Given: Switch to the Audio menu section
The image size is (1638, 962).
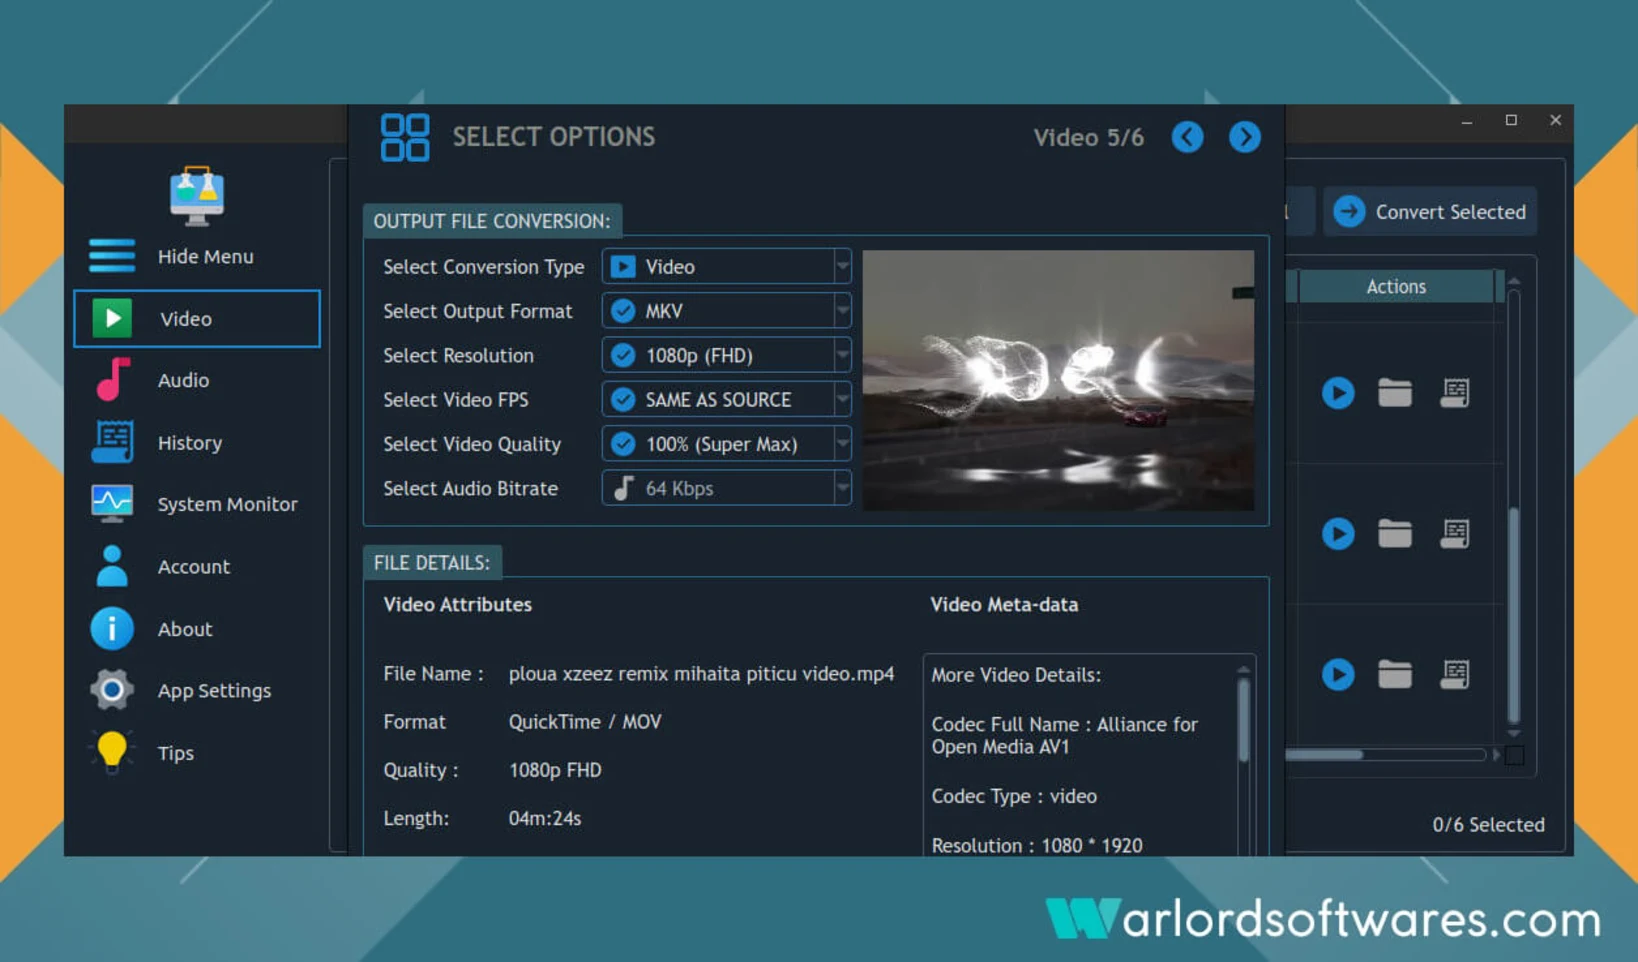Looking at the screenshot, I should (183, 380).
